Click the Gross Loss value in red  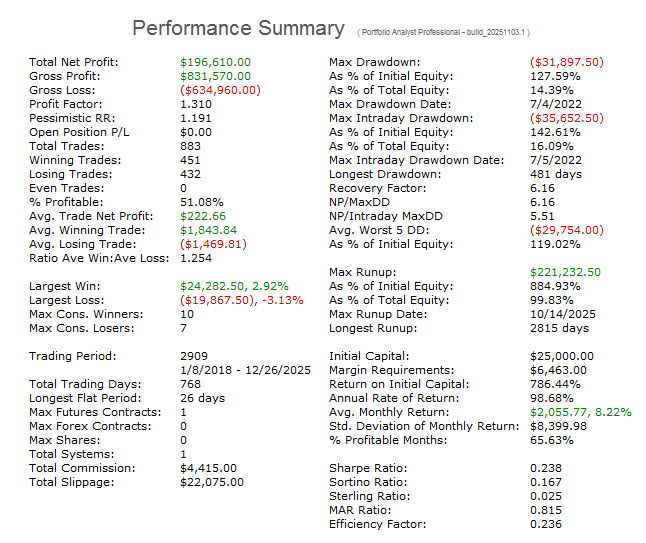[x=220, y=89]
